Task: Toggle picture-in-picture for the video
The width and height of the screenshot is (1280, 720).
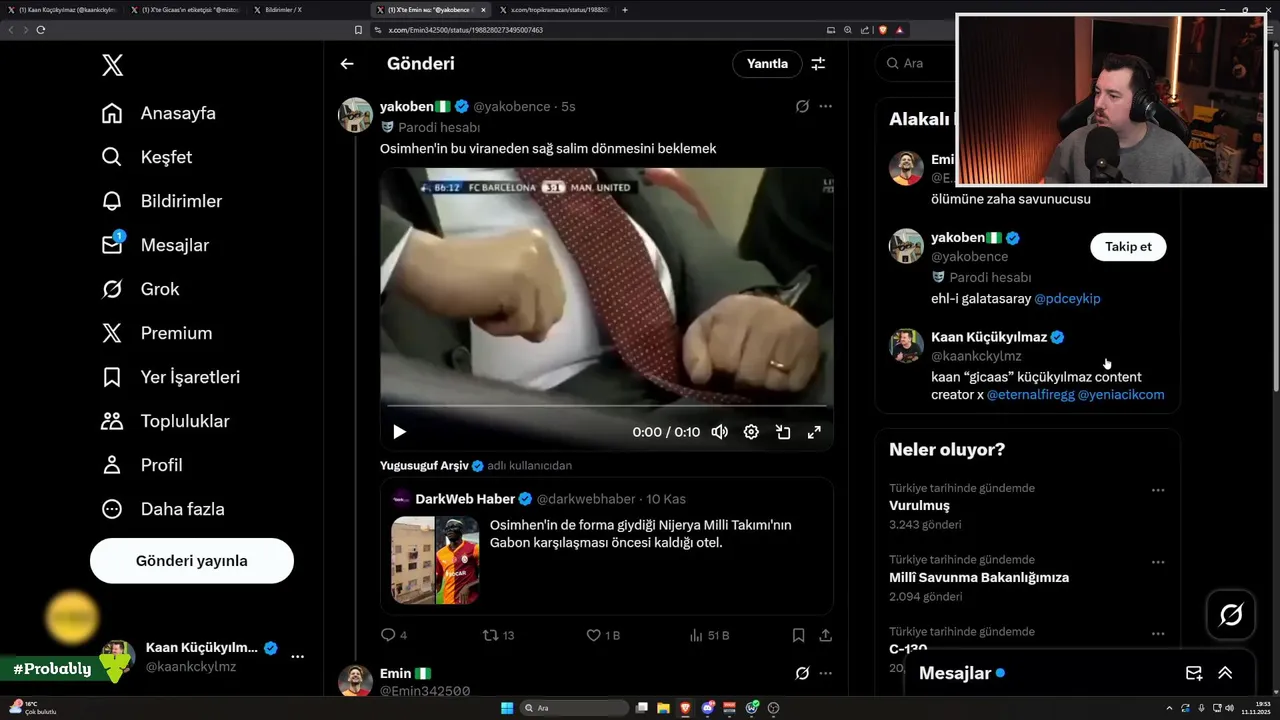Action: (783, 432)
